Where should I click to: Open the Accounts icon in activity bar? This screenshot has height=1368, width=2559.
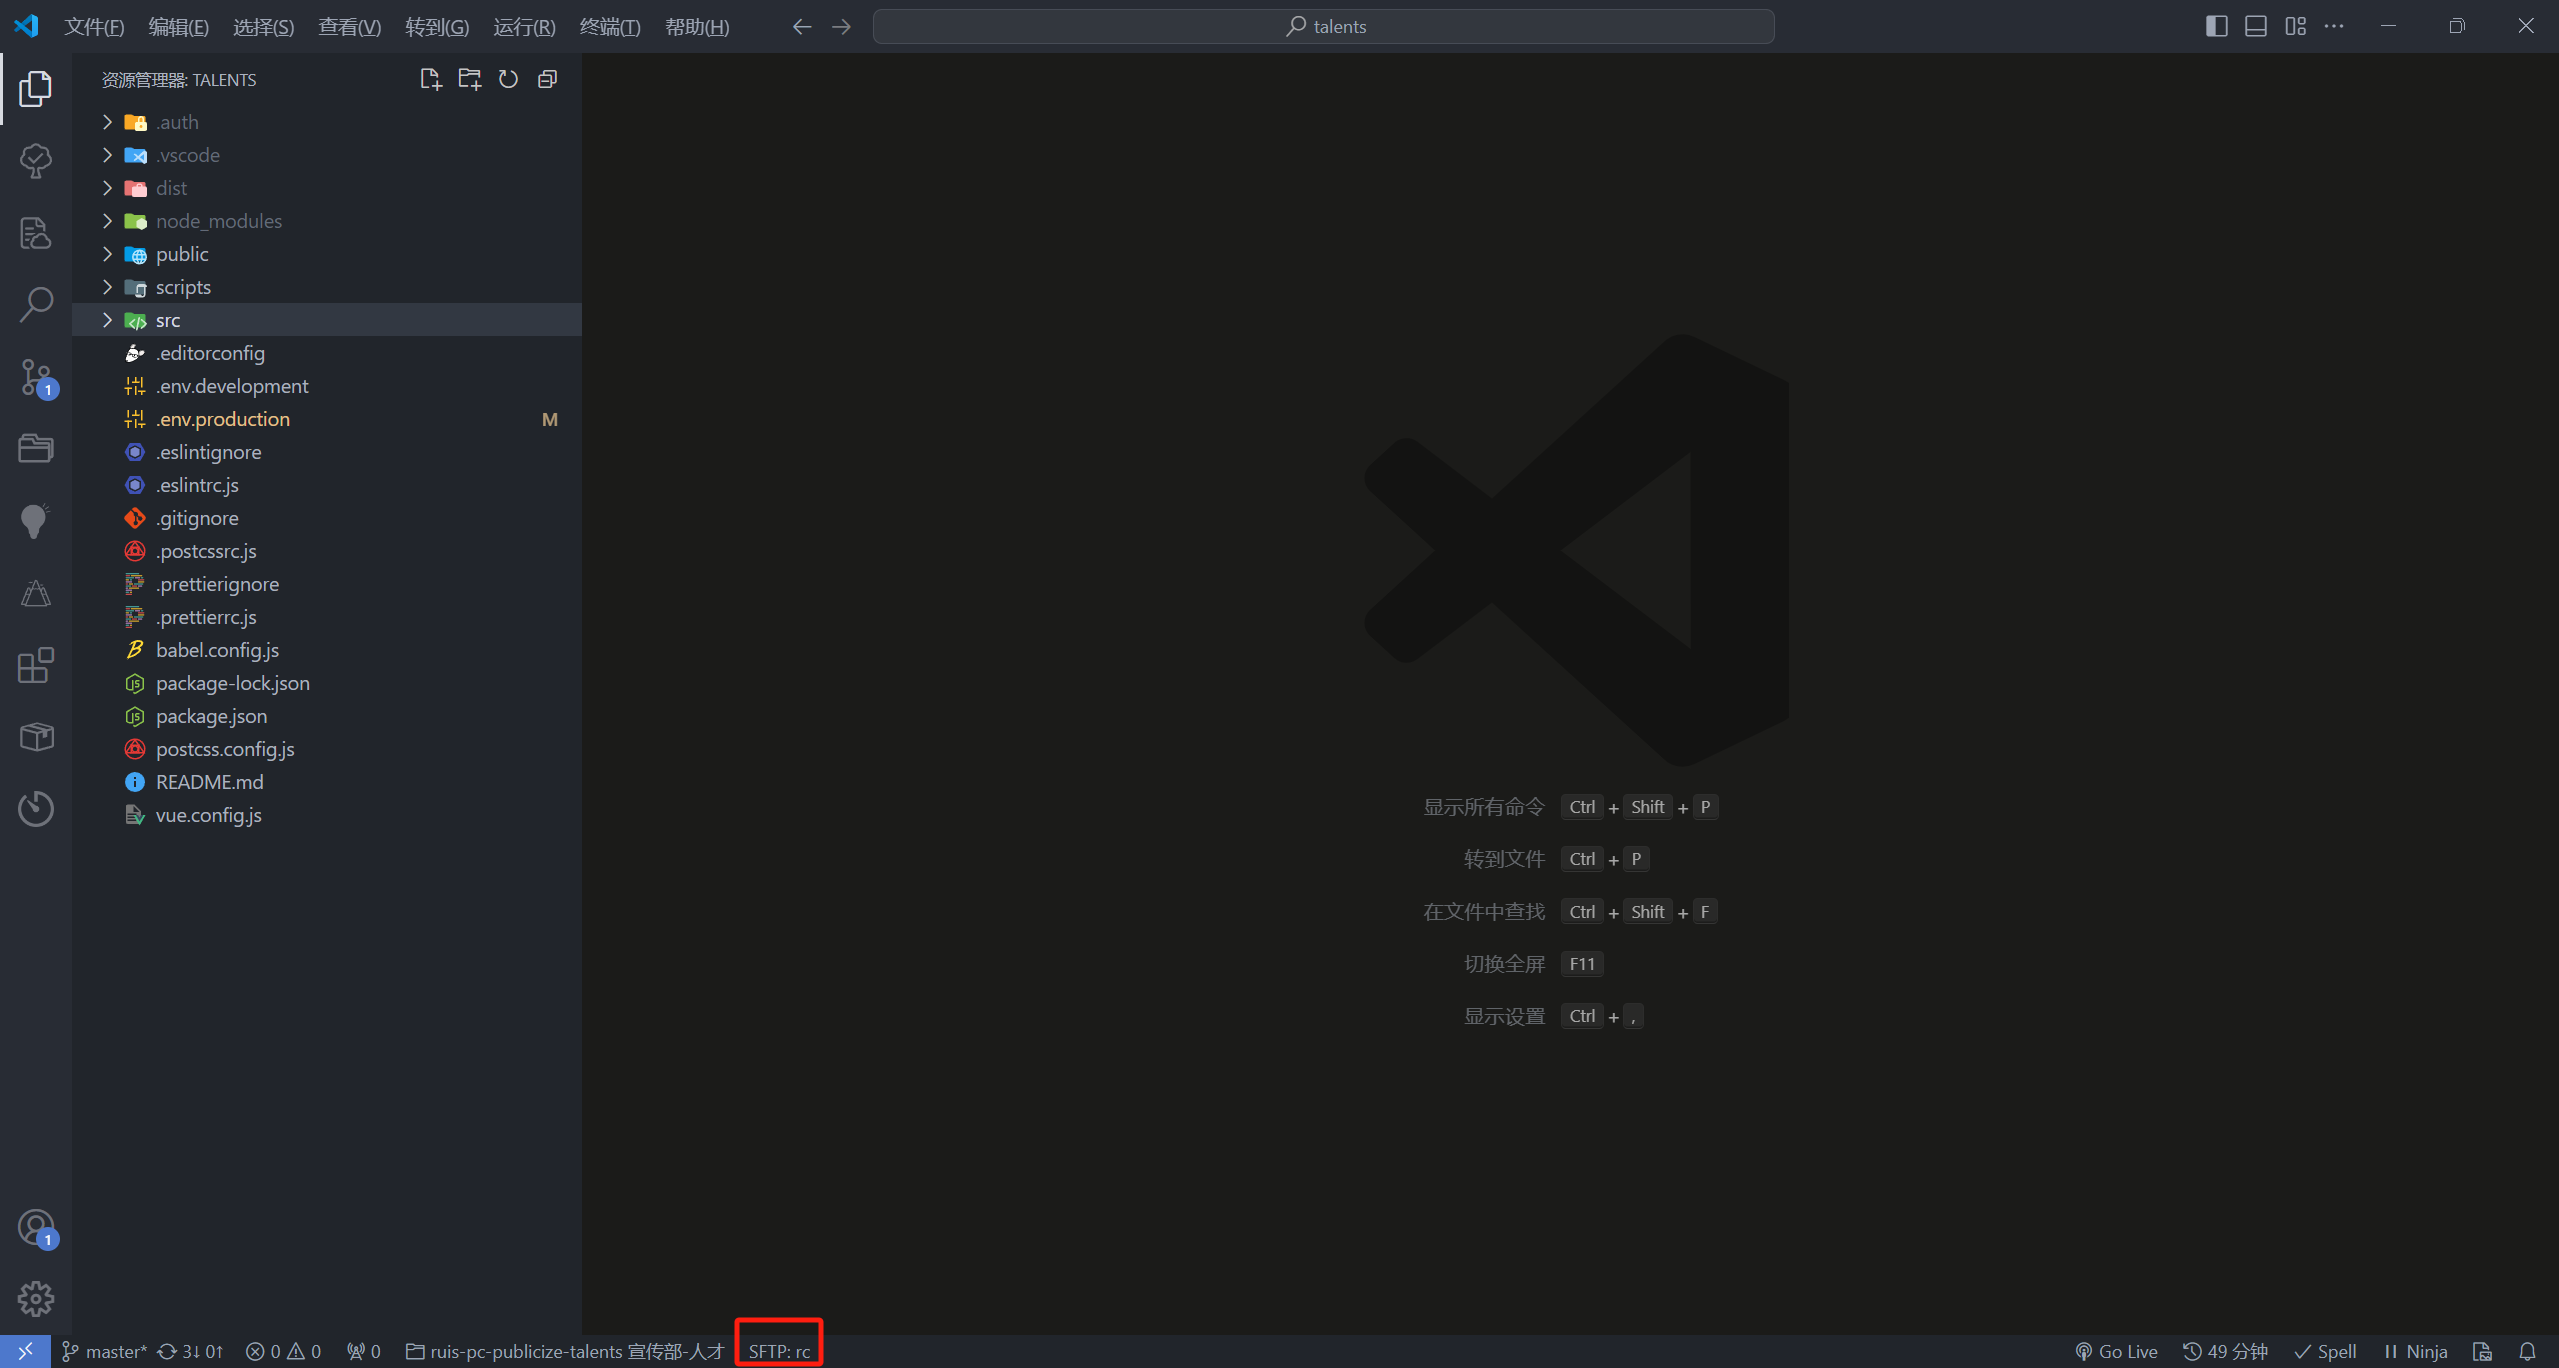click(x=36, y=1228)
